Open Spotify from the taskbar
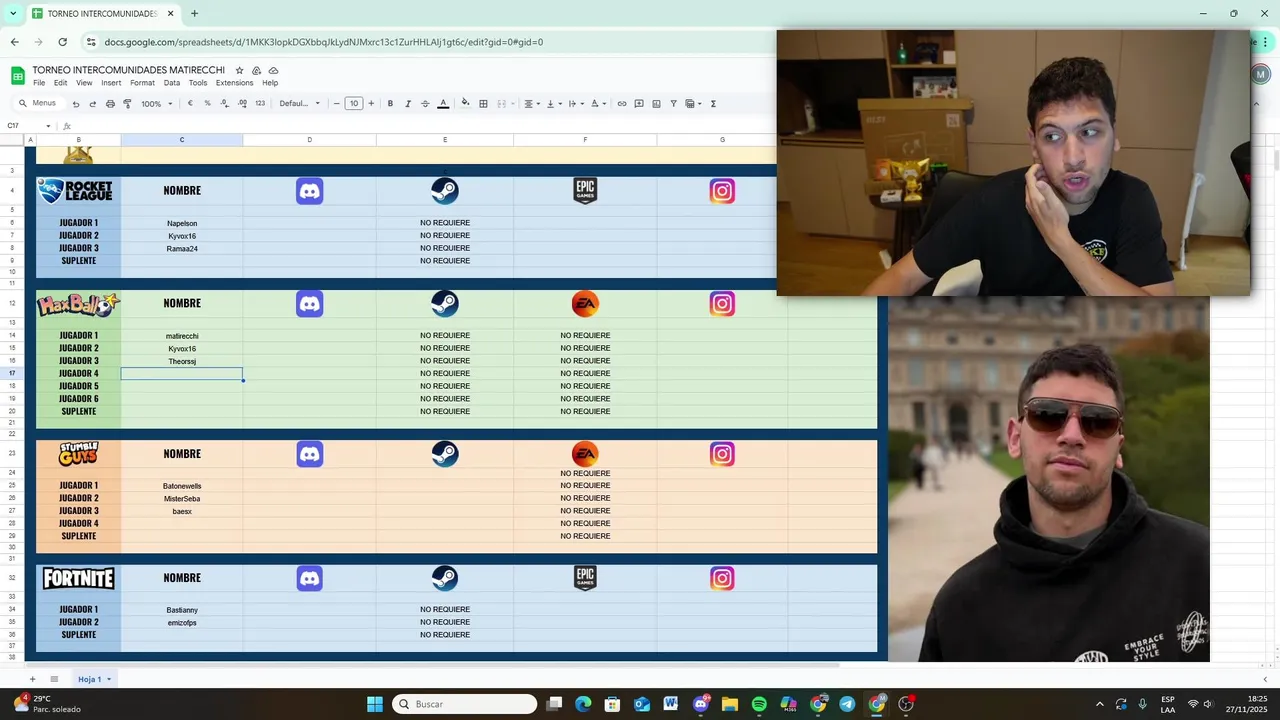The width and height of the screenshot is (1280, 720). (x=759, y=704)
